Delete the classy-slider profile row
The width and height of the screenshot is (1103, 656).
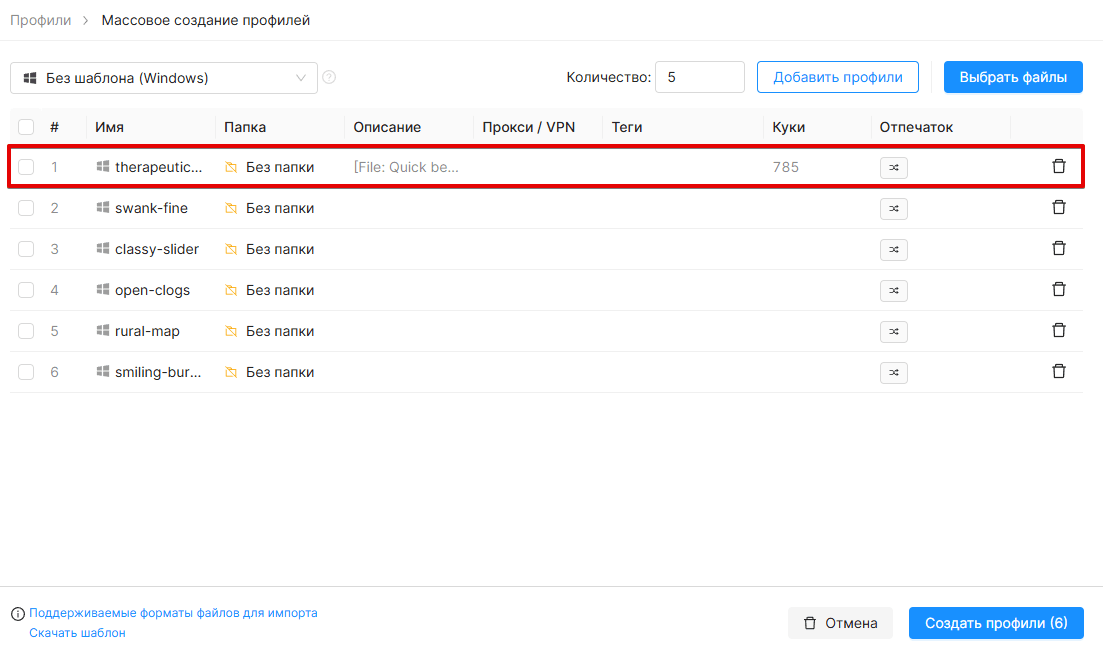(1059, 248)
